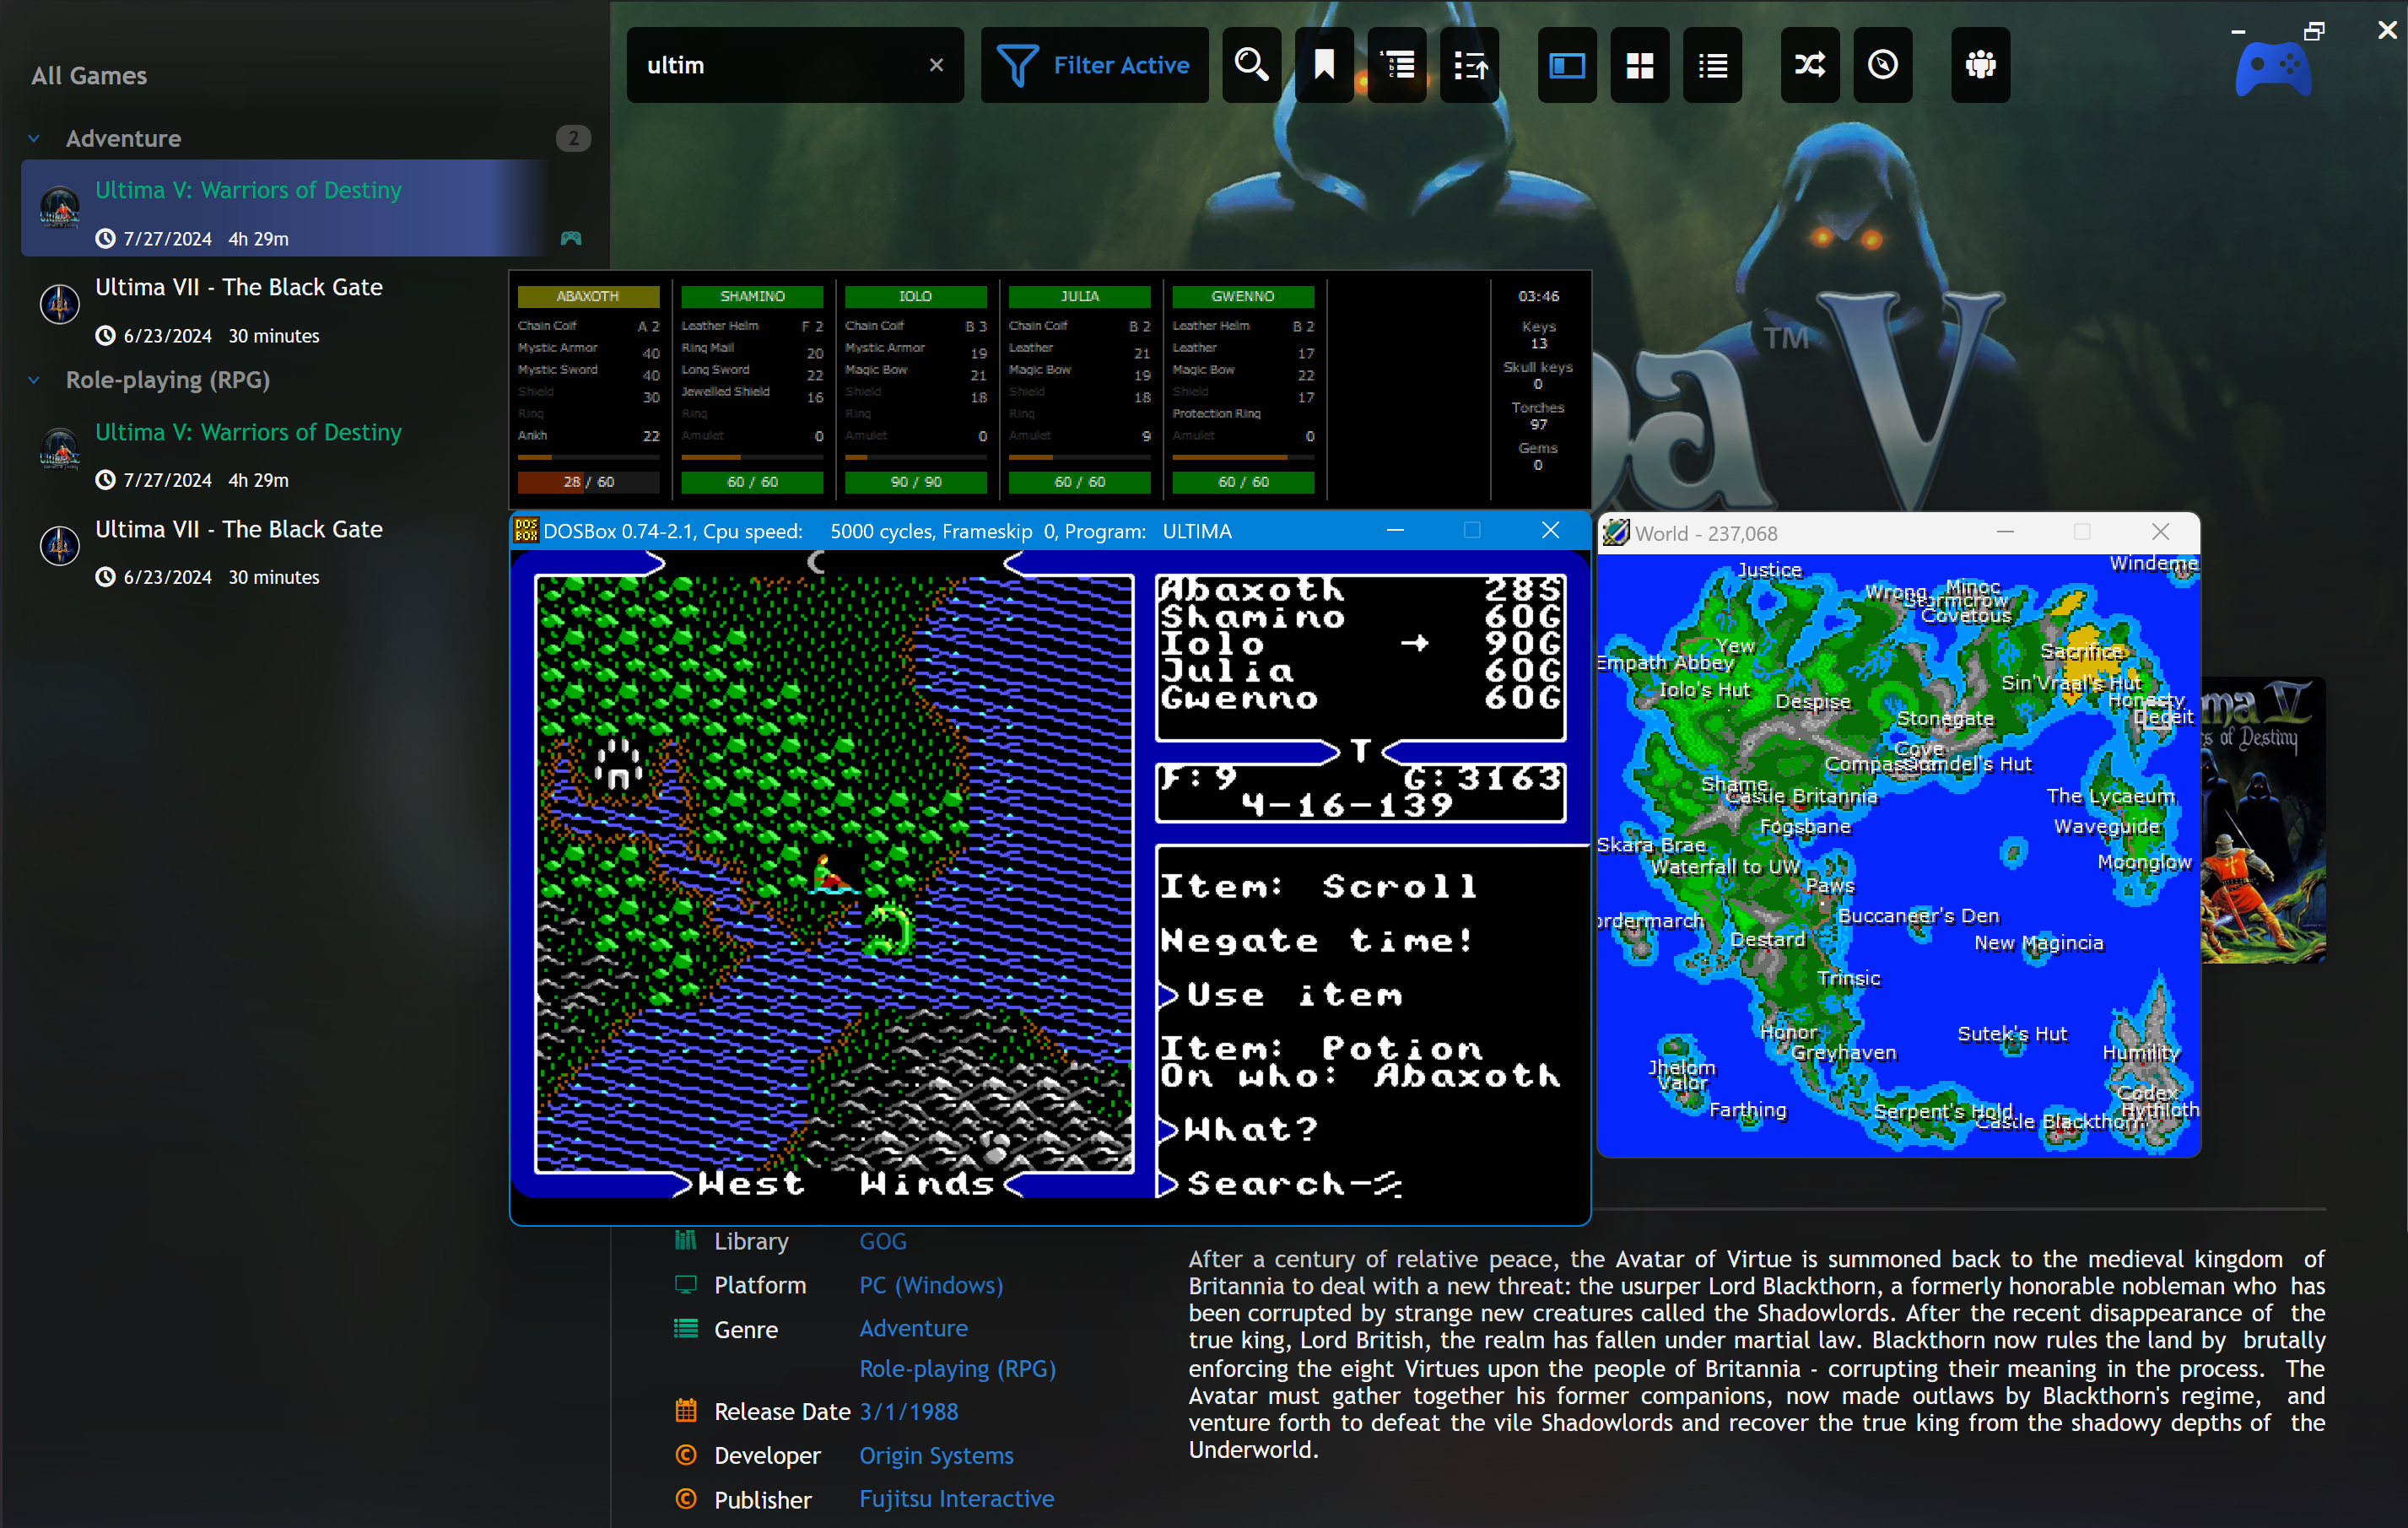Open the GOG library link

(883, 1241)
